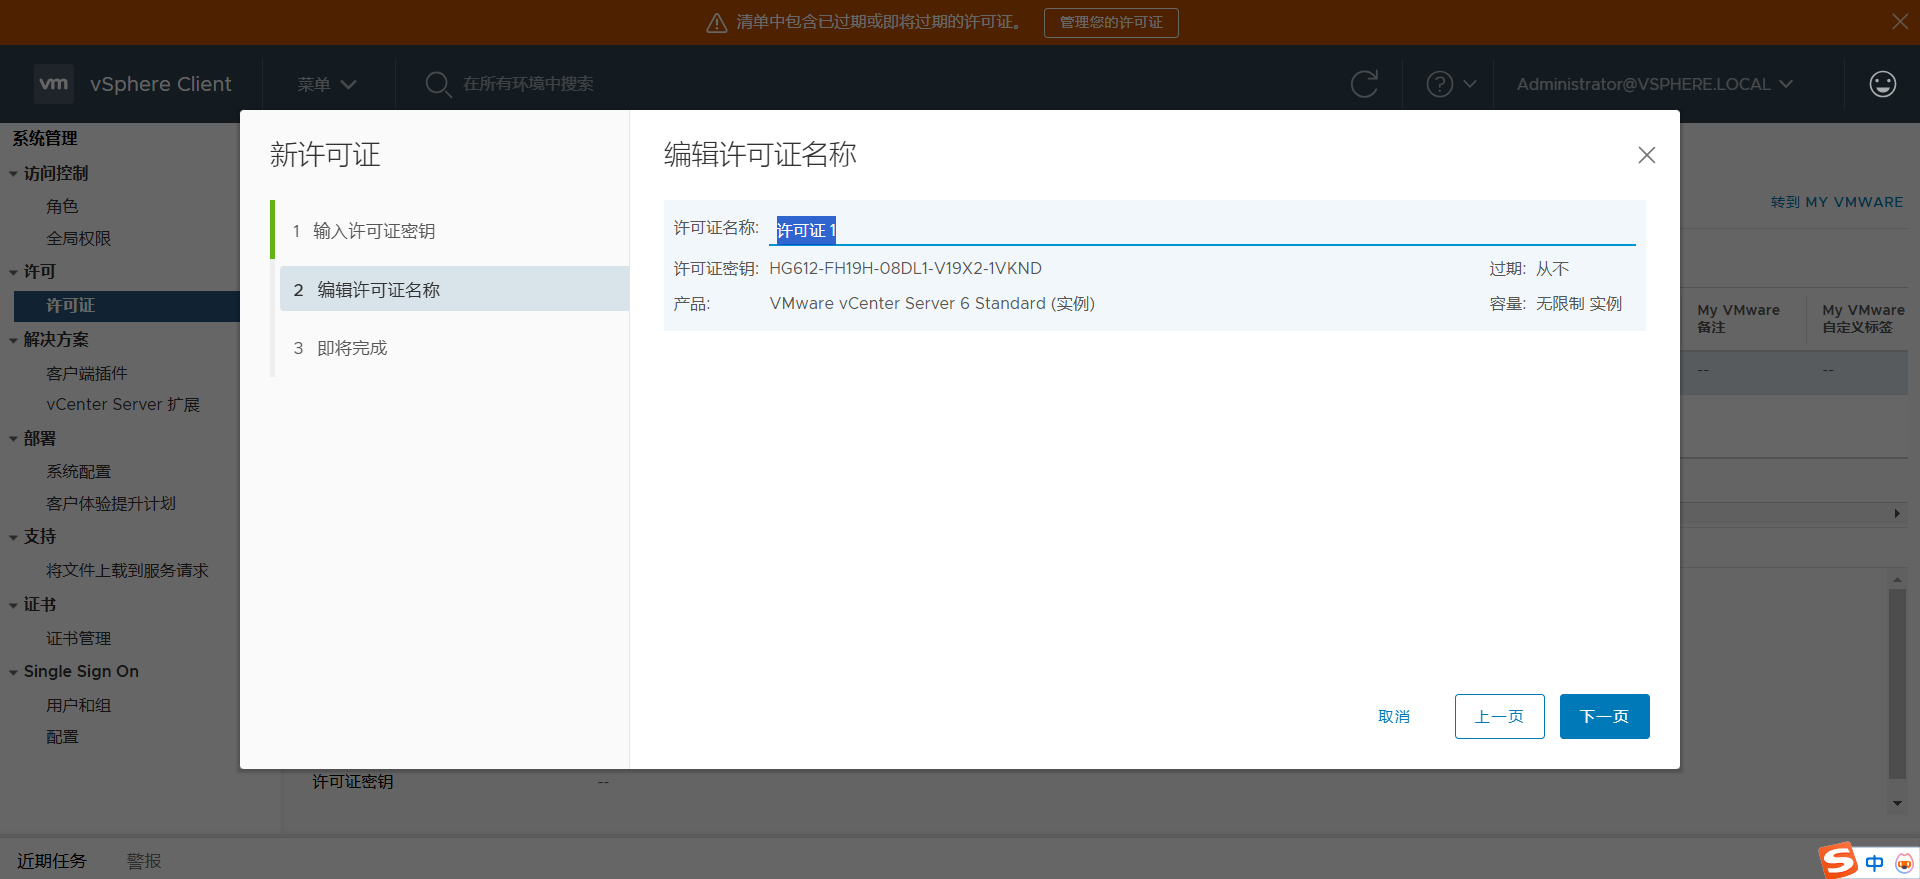
Task: Click the product VMware vCenter Server 6 Standard
Action: tap(932, 303)
